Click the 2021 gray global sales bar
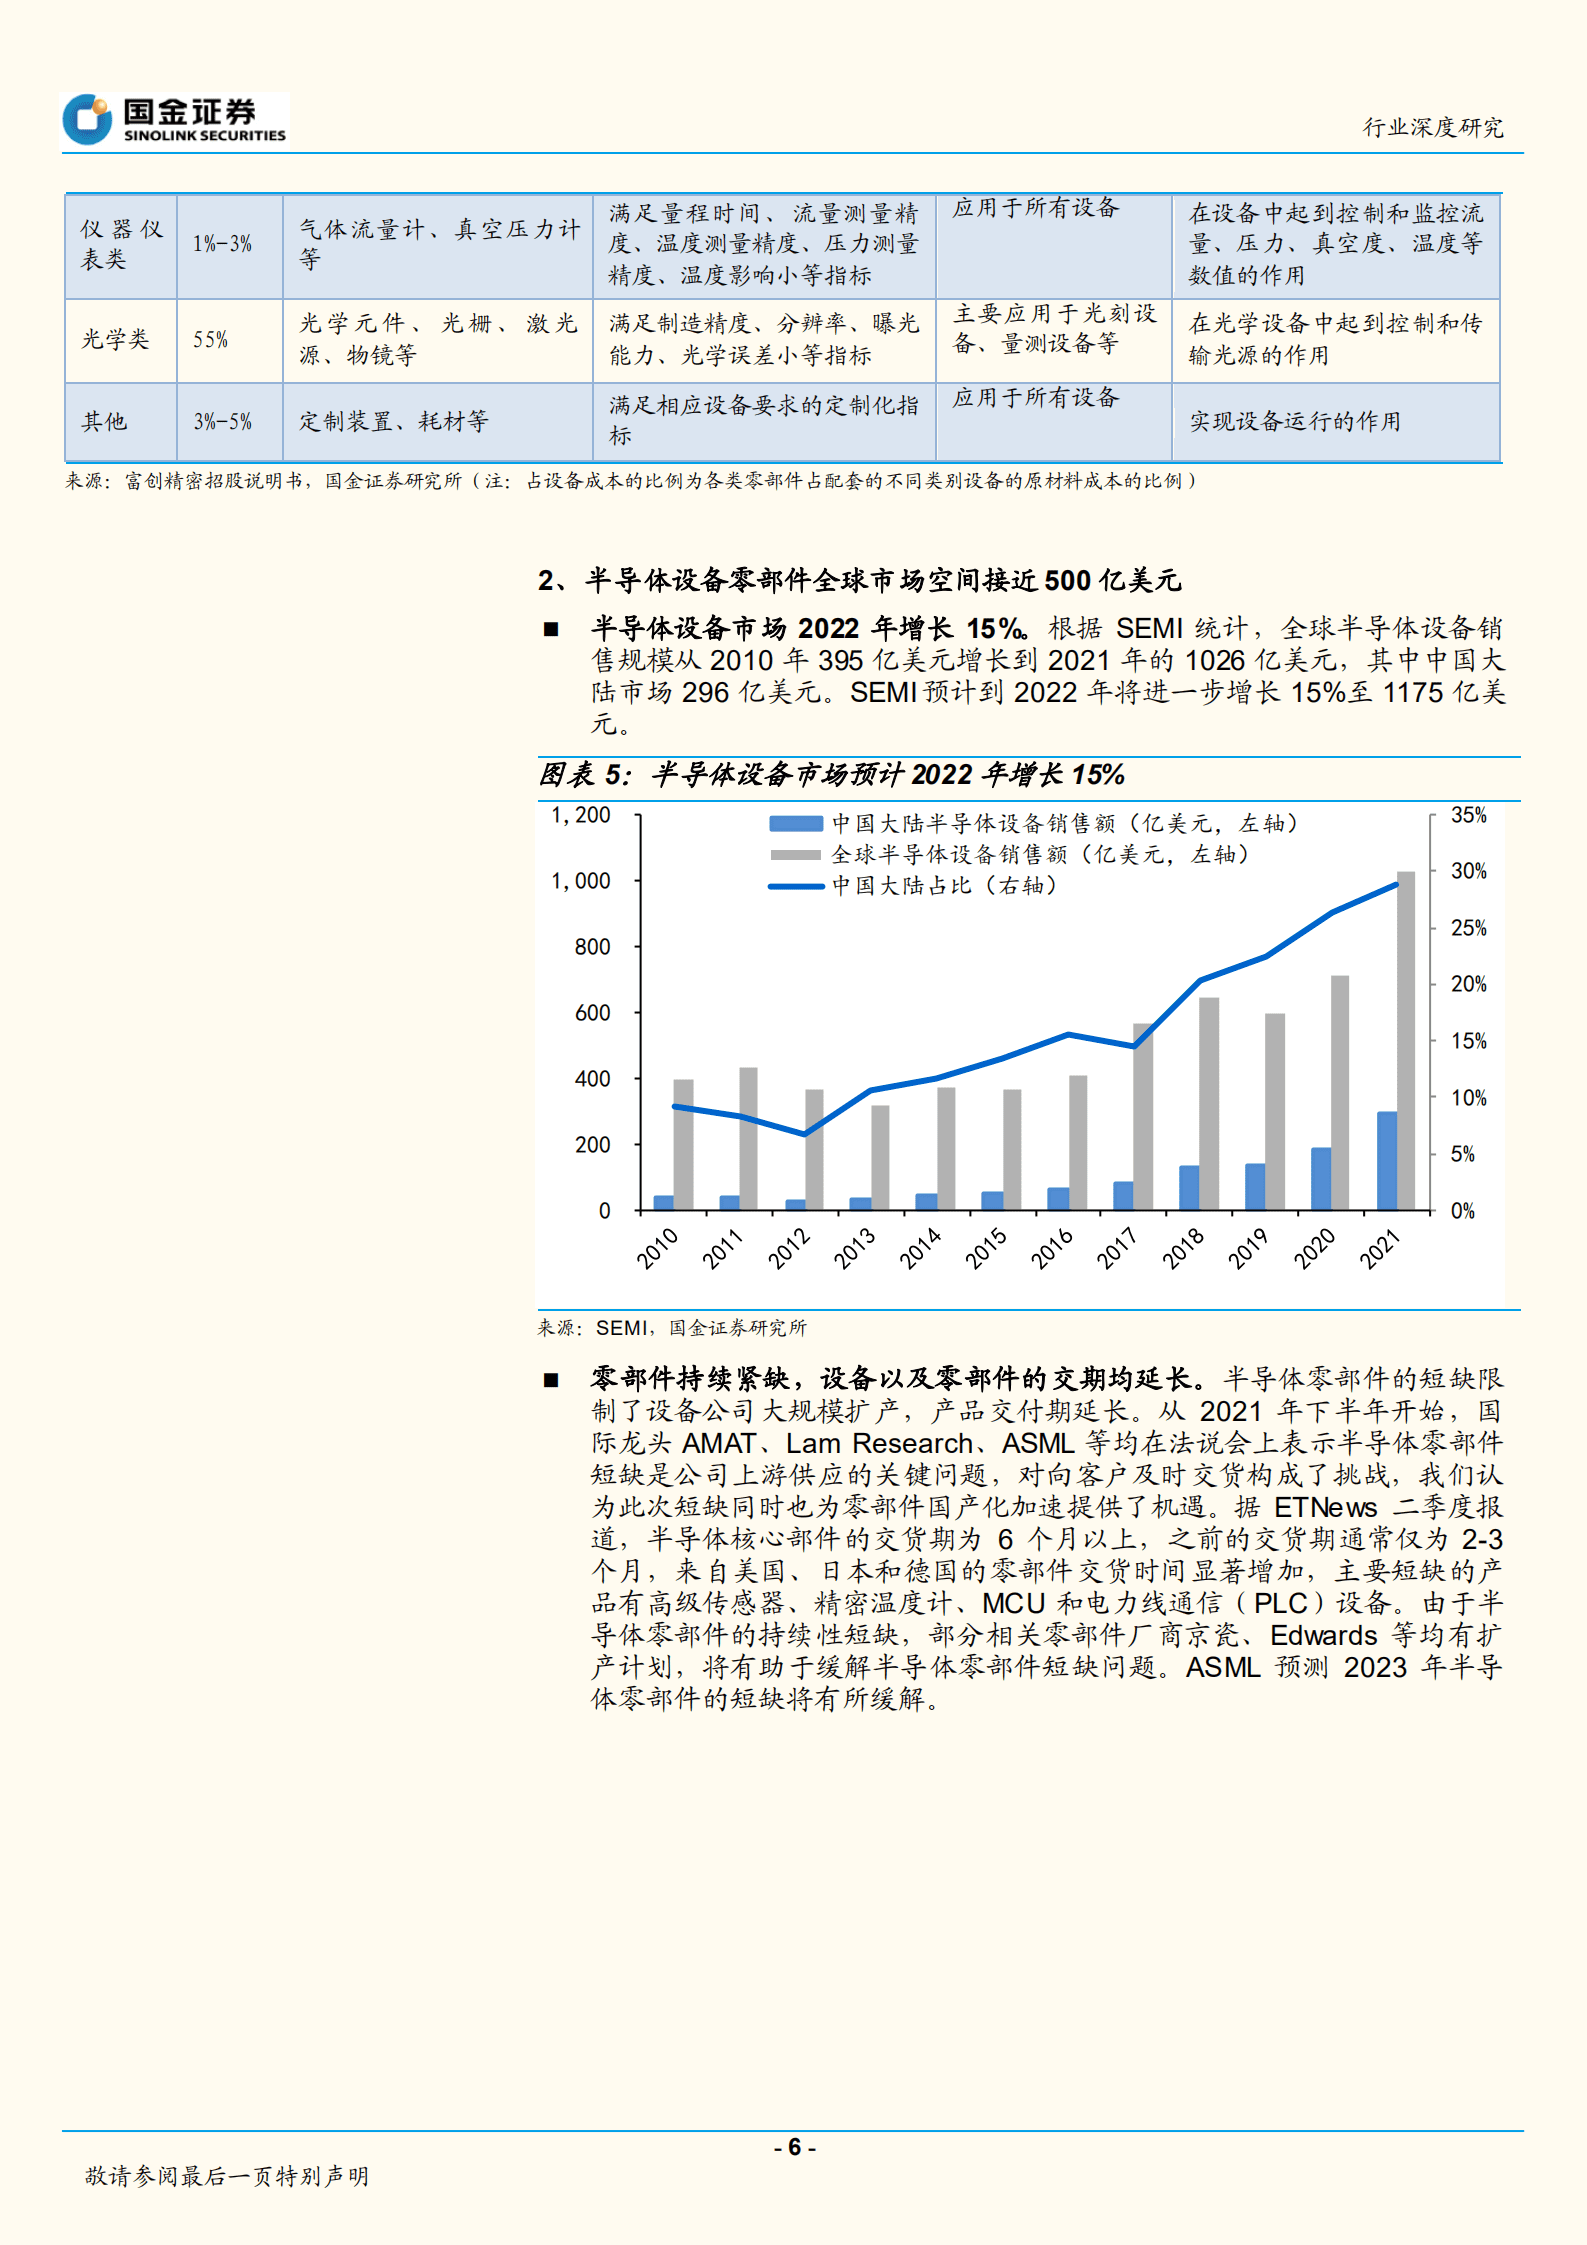 (x=1406, y=1041)
